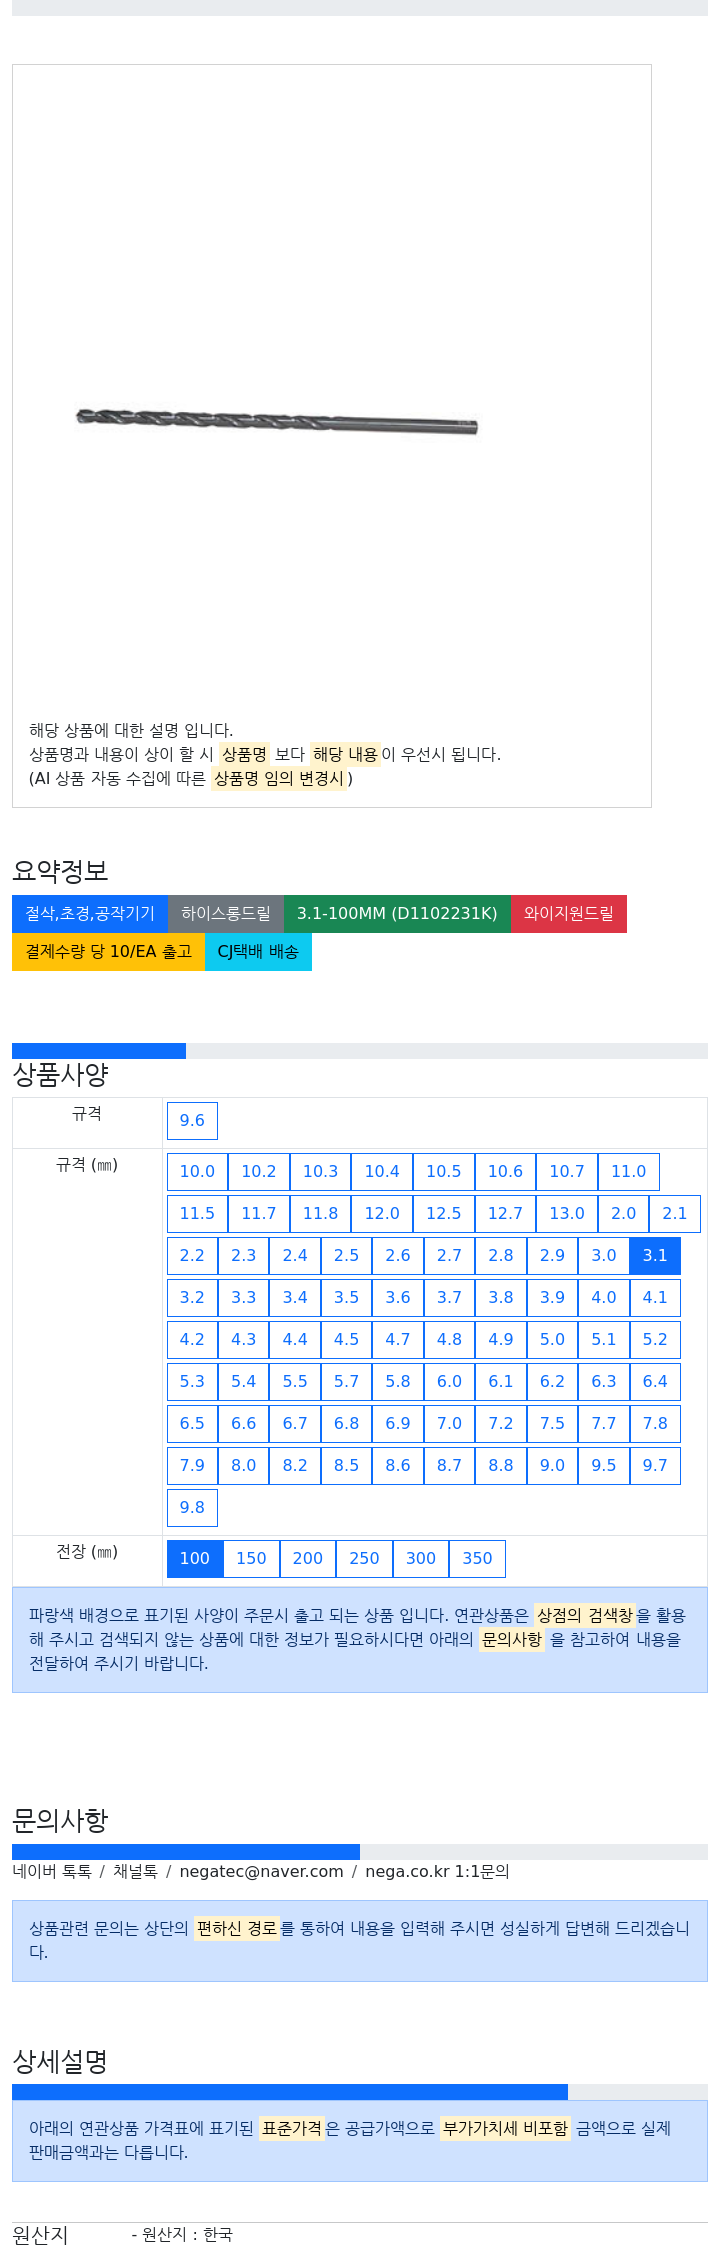720x2255 pixels.
Task: Open the drill bit product image
Action: tap(277, 421)
